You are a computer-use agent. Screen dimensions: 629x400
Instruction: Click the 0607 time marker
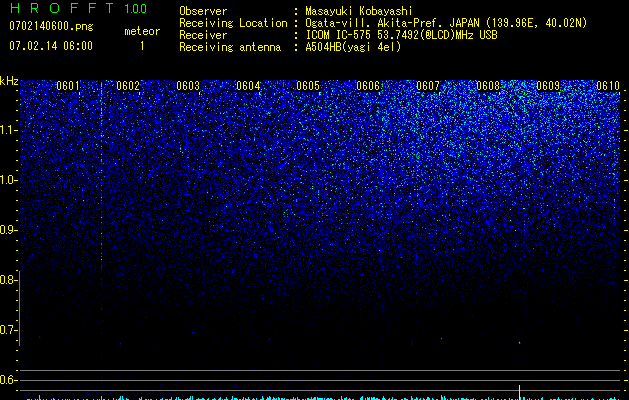(428, 86)
